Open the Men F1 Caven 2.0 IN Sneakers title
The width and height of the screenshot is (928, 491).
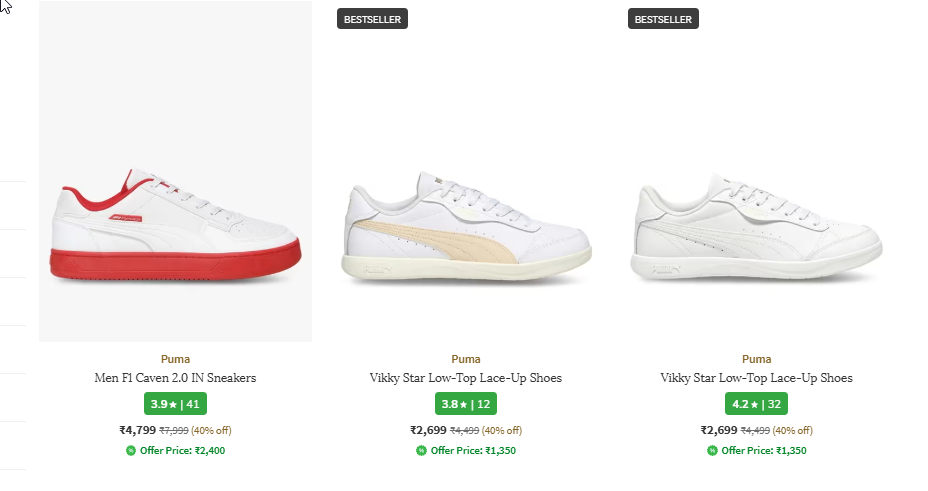pos(175,378)
